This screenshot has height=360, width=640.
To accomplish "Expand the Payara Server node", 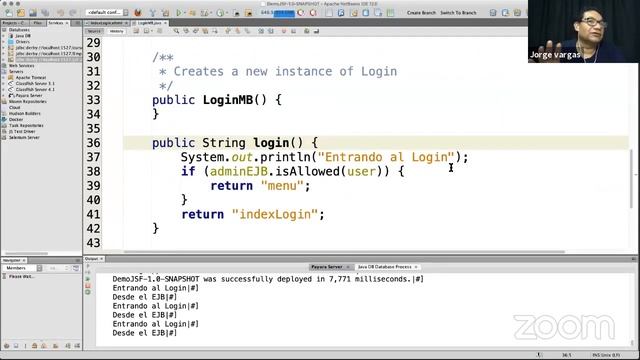I will click(4, 96).
